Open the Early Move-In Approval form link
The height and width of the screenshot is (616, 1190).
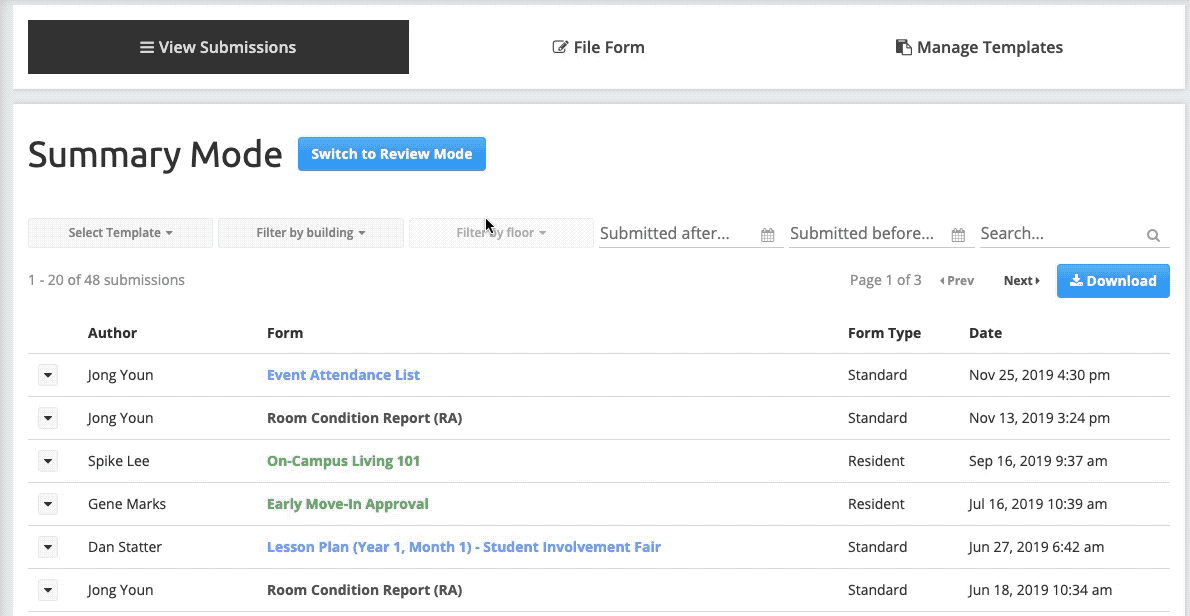pyautogui.click(x=347, y=504)
